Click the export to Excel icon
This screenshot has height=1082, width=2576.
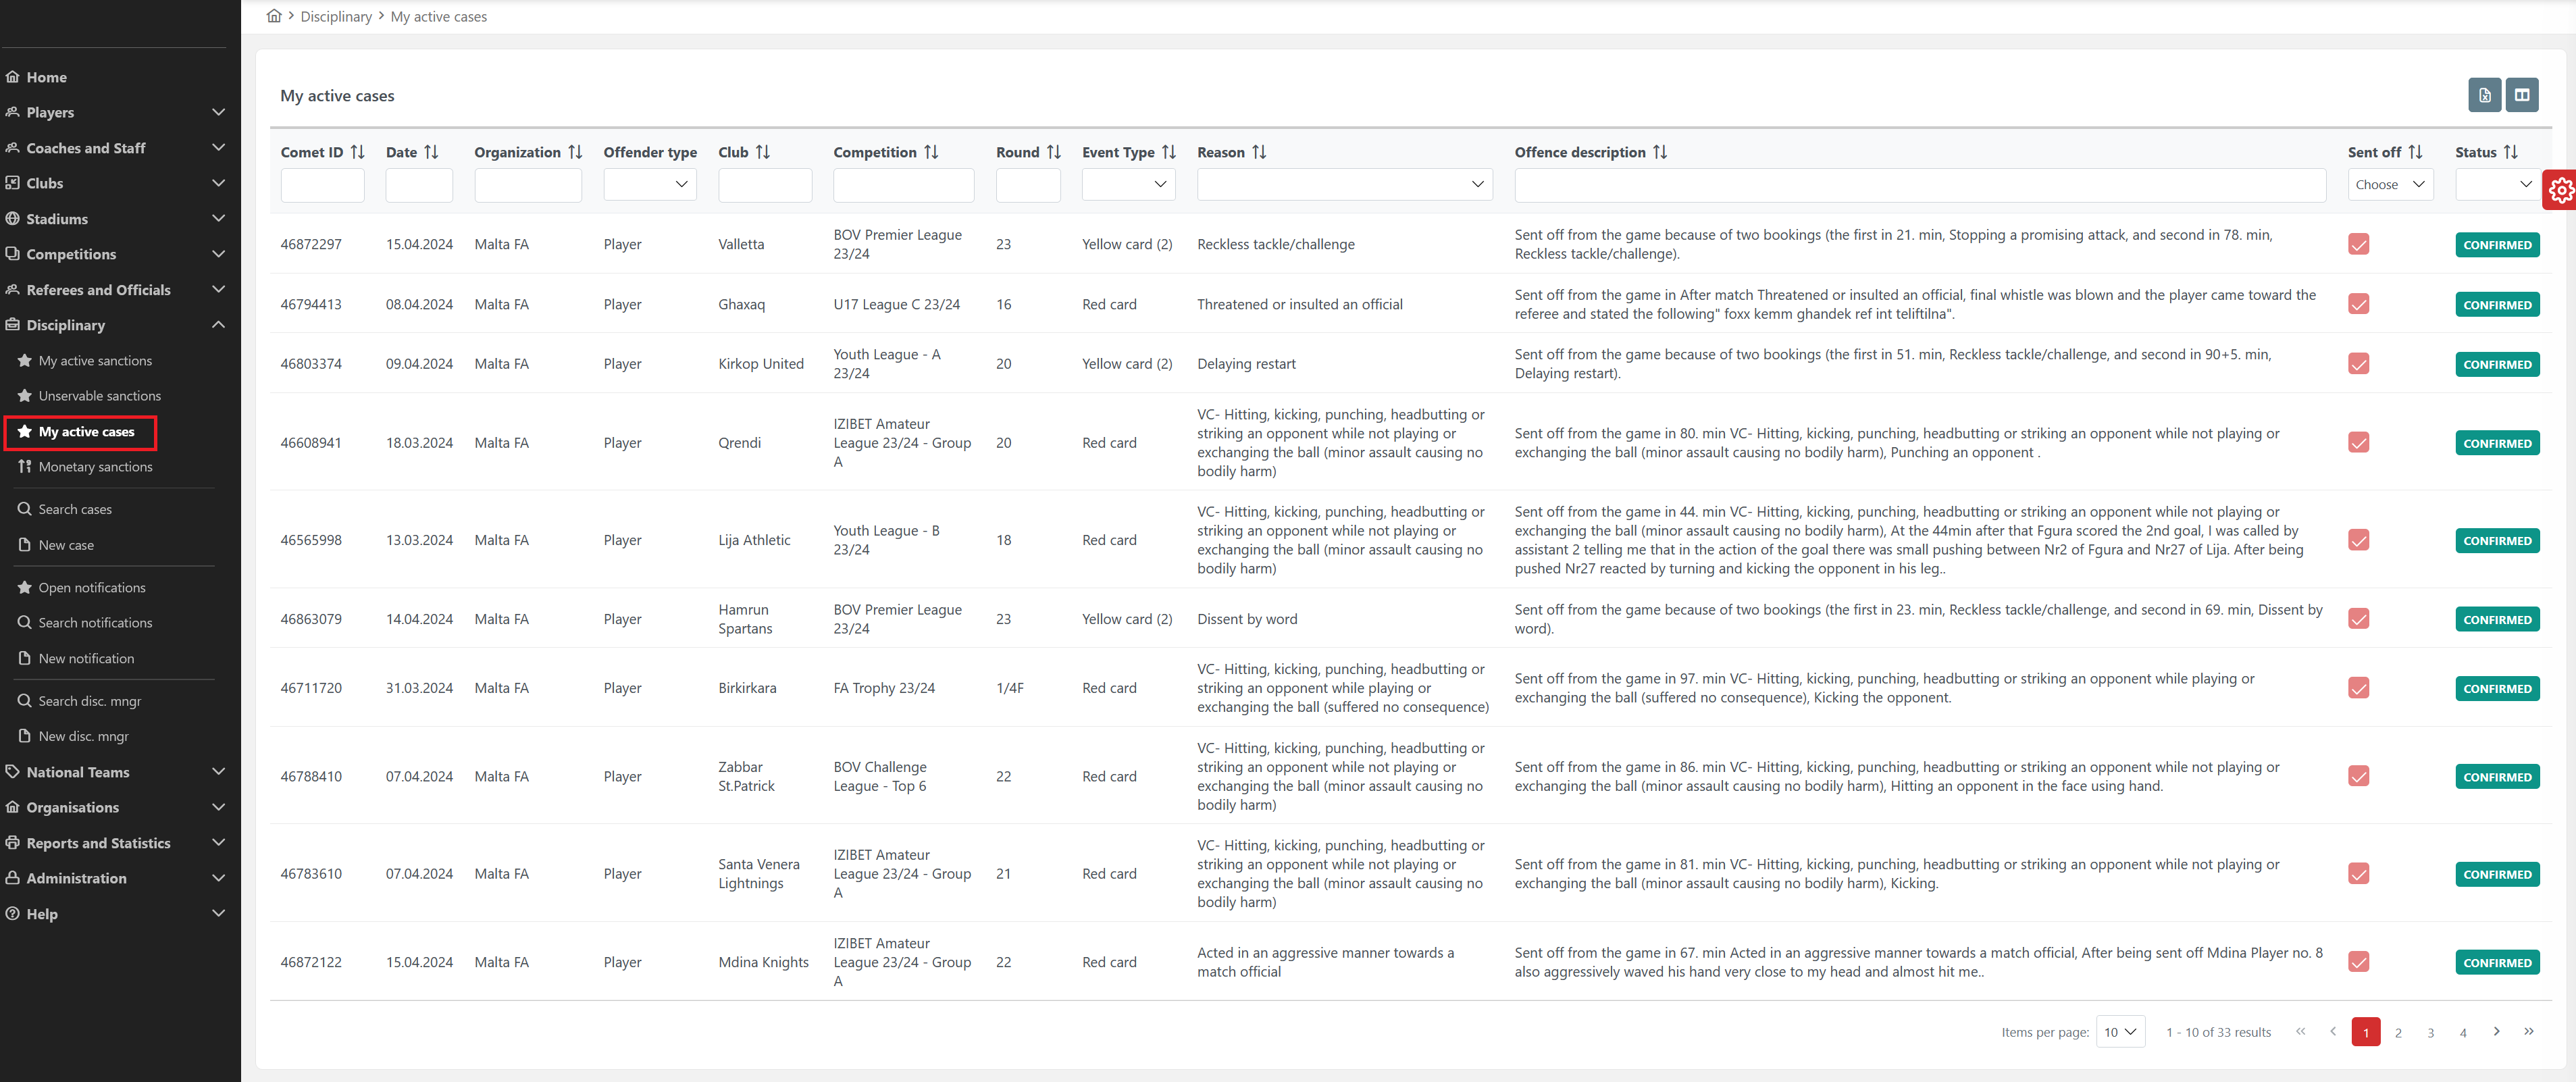coord(2484,95)
